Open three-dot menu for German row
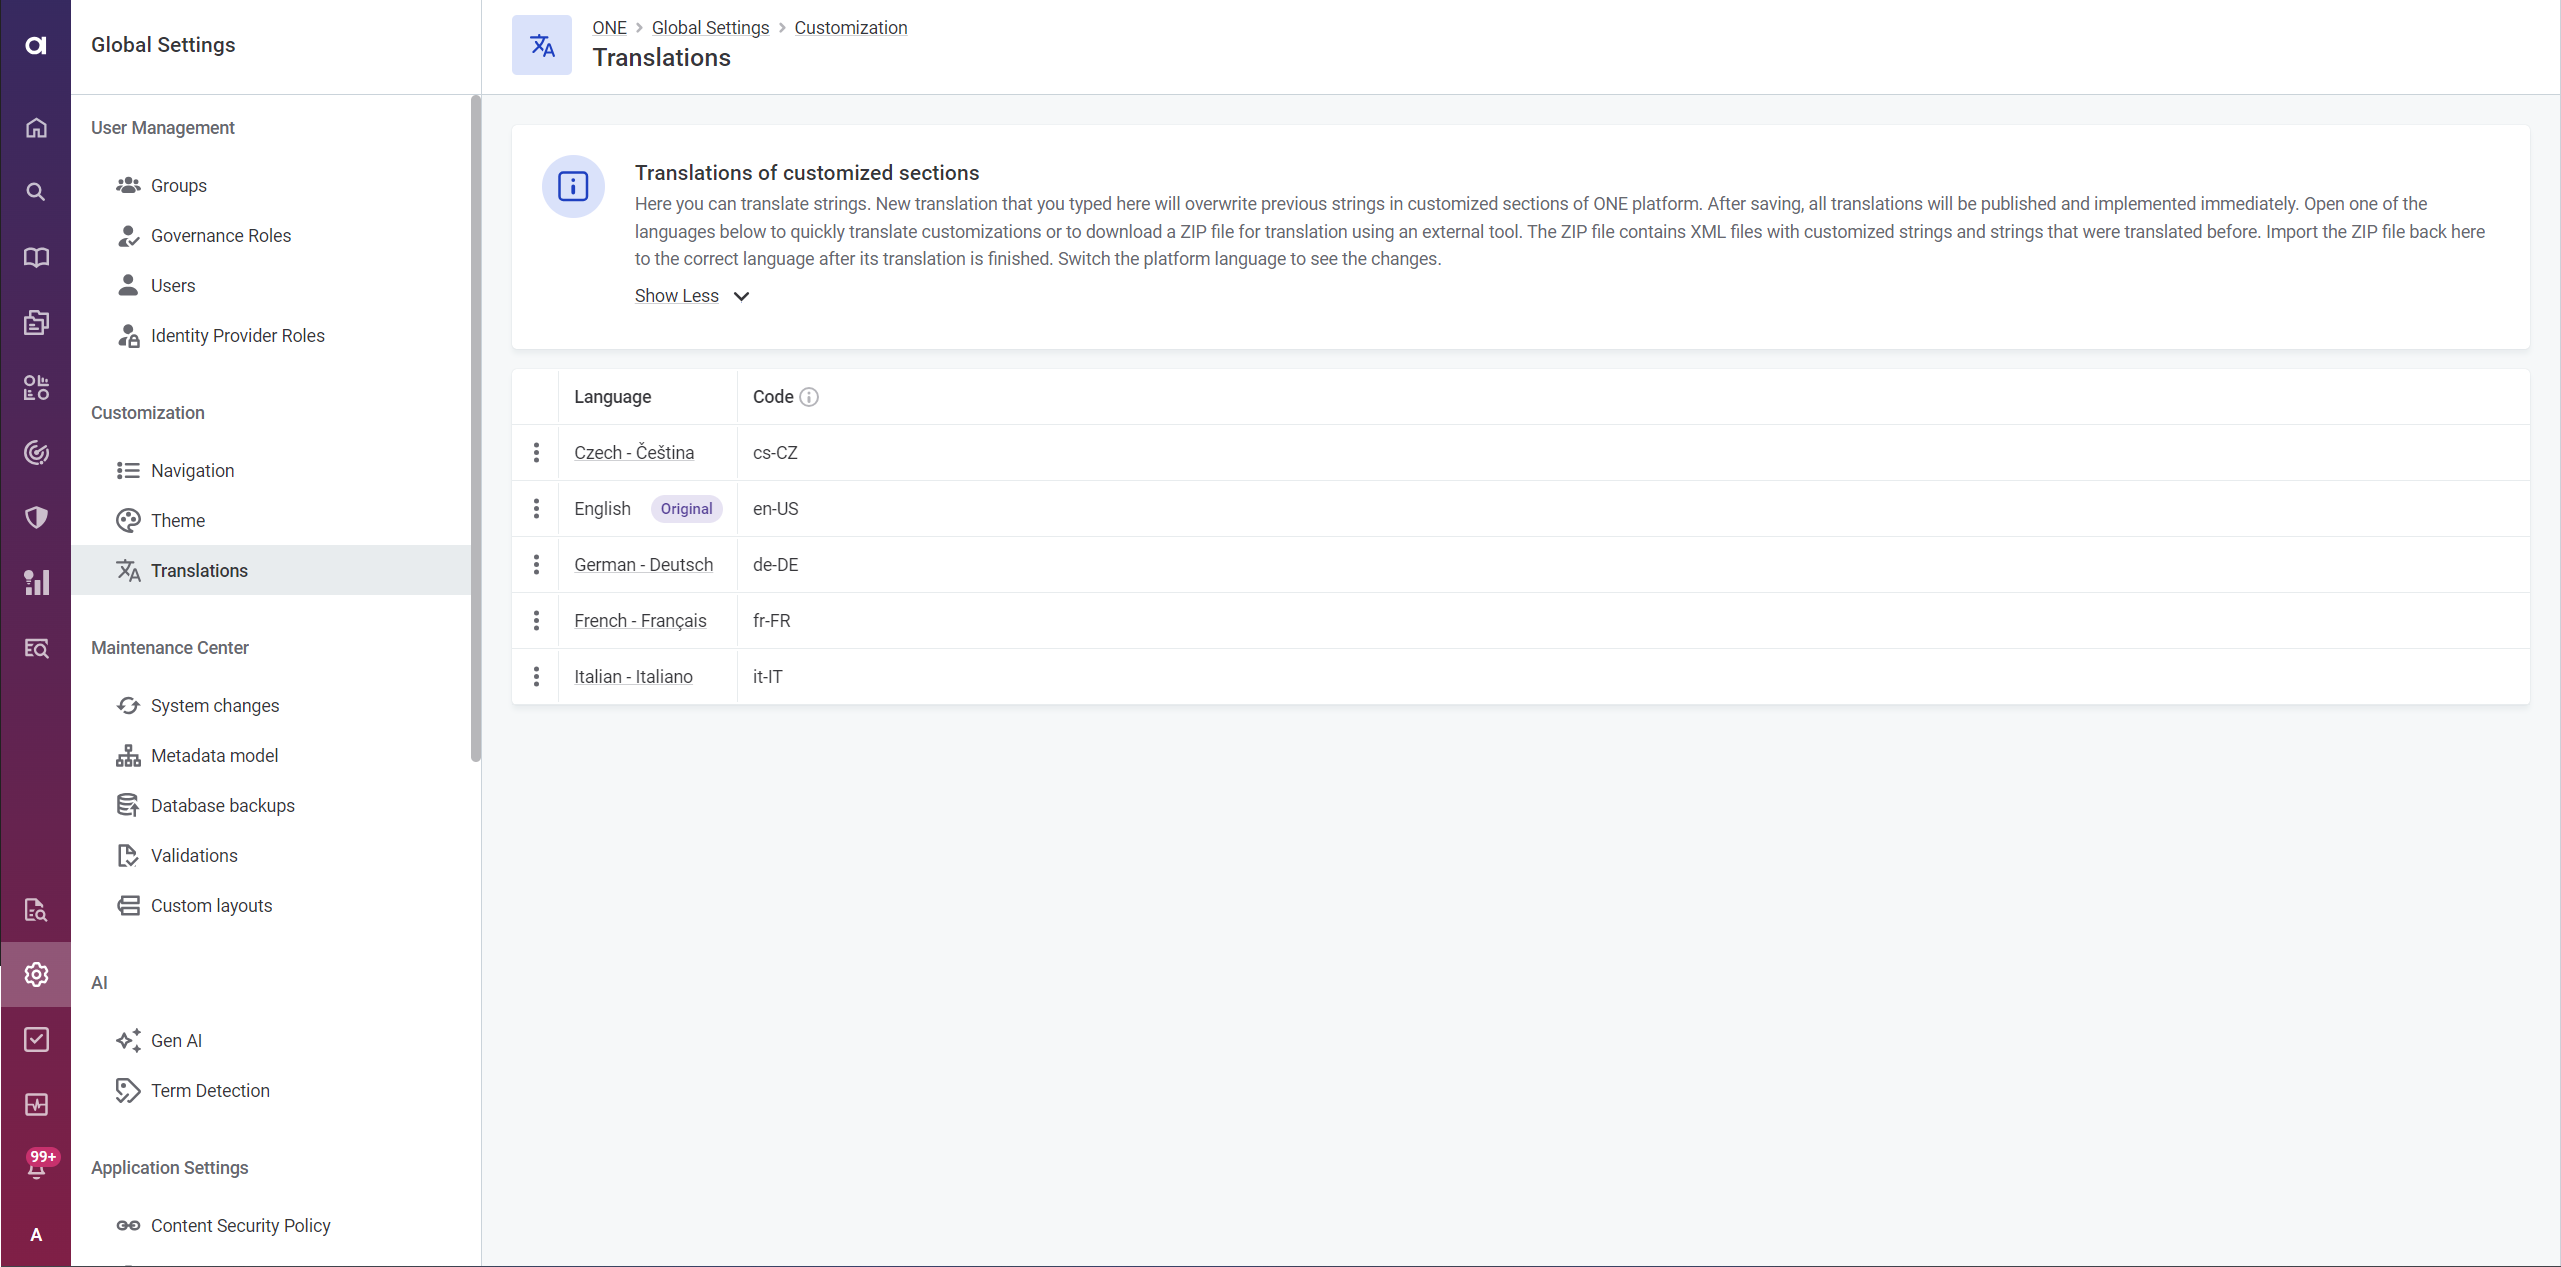Image resolution: width=2561 pixels, height=1267 pixels. 536,565
